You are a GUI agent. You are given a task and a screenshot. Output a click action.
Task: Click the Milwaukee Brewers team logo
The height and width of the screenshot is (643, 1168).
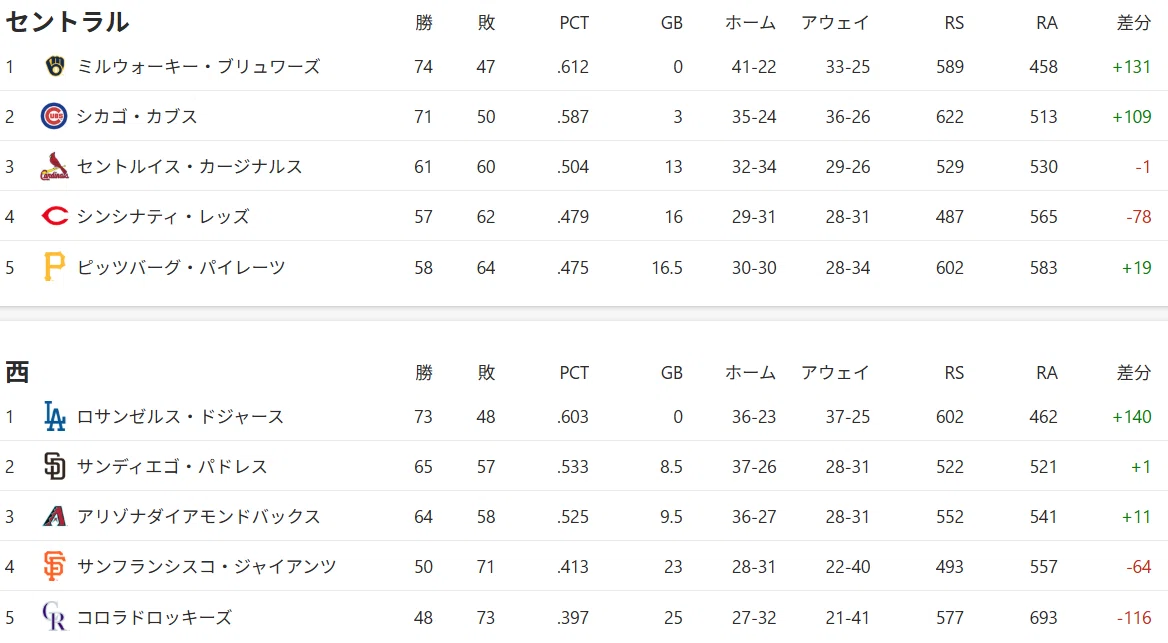point(54,66)
